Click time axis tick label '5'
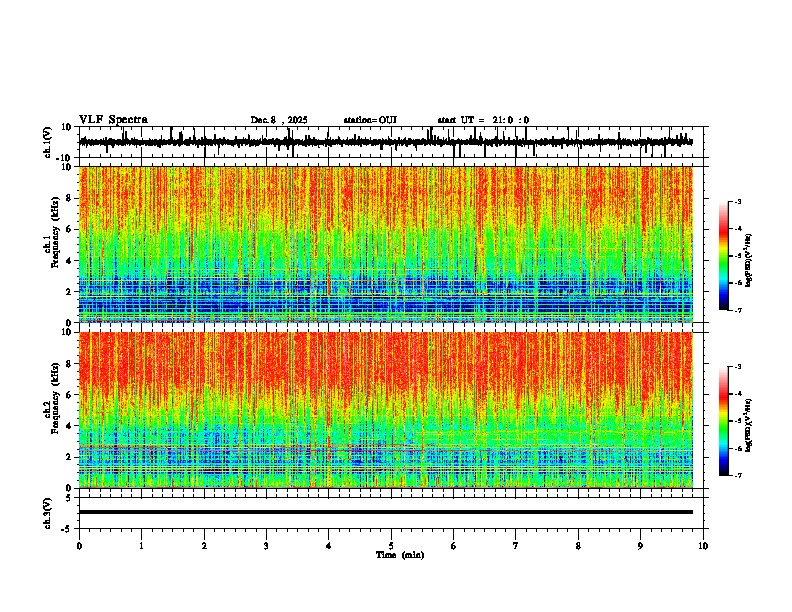Viewport: 792px width, 612px height. click(x=391, y=546)
